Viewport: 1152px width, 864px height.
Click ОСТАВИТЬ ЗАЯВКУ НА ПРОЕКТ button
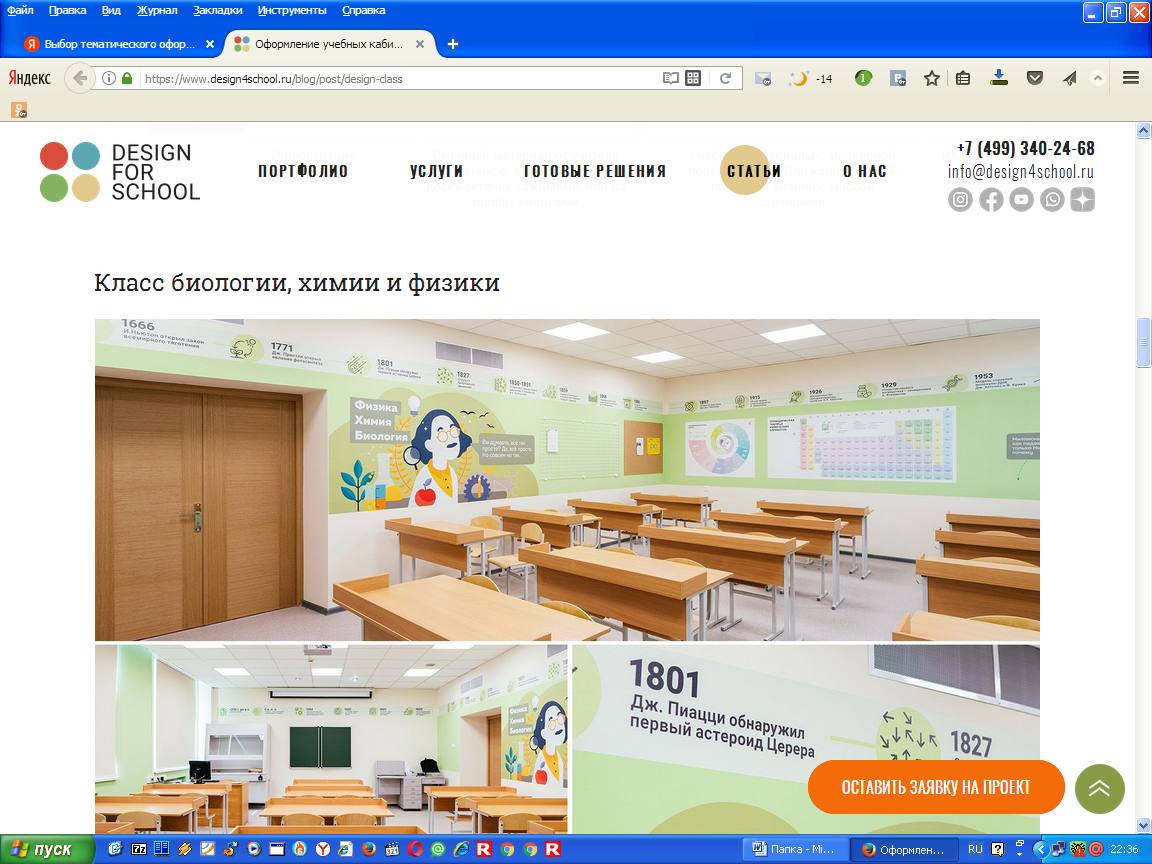pos(936,788)
